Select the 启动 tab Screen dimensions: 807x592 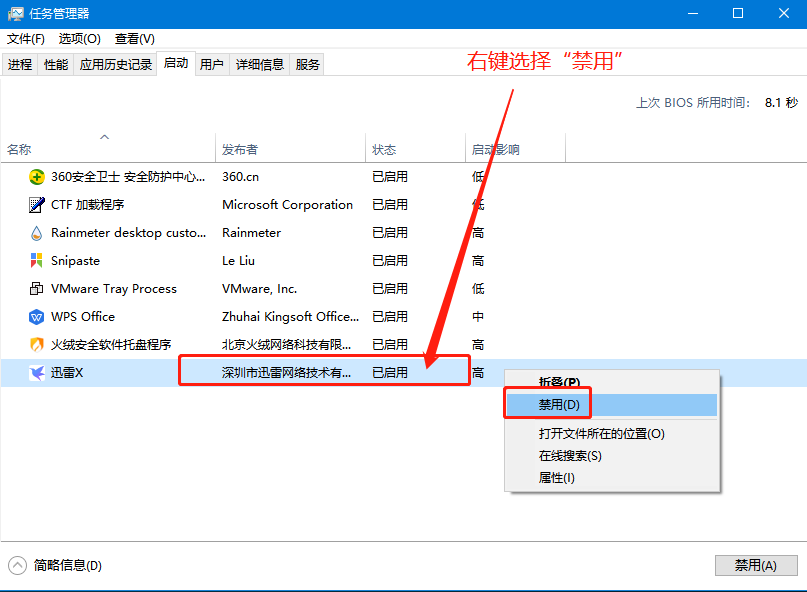(176, 63)
